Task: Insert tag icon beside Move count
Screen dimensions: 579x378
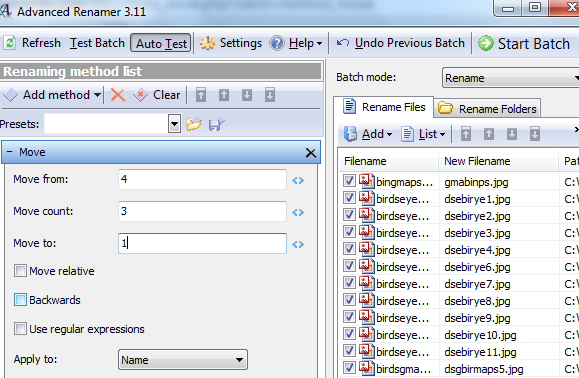Action: coord(298,212)
